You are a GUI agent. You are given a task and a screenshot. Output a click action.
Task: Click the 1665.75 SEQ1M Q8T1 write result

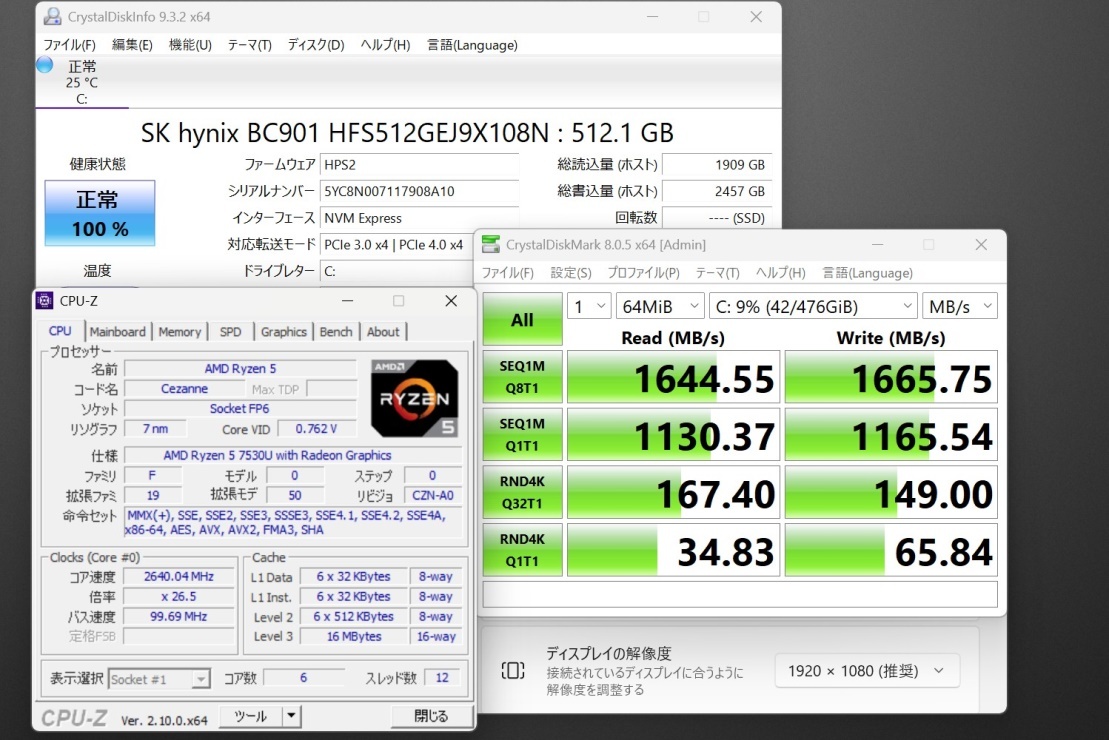[x=891, y=377]
